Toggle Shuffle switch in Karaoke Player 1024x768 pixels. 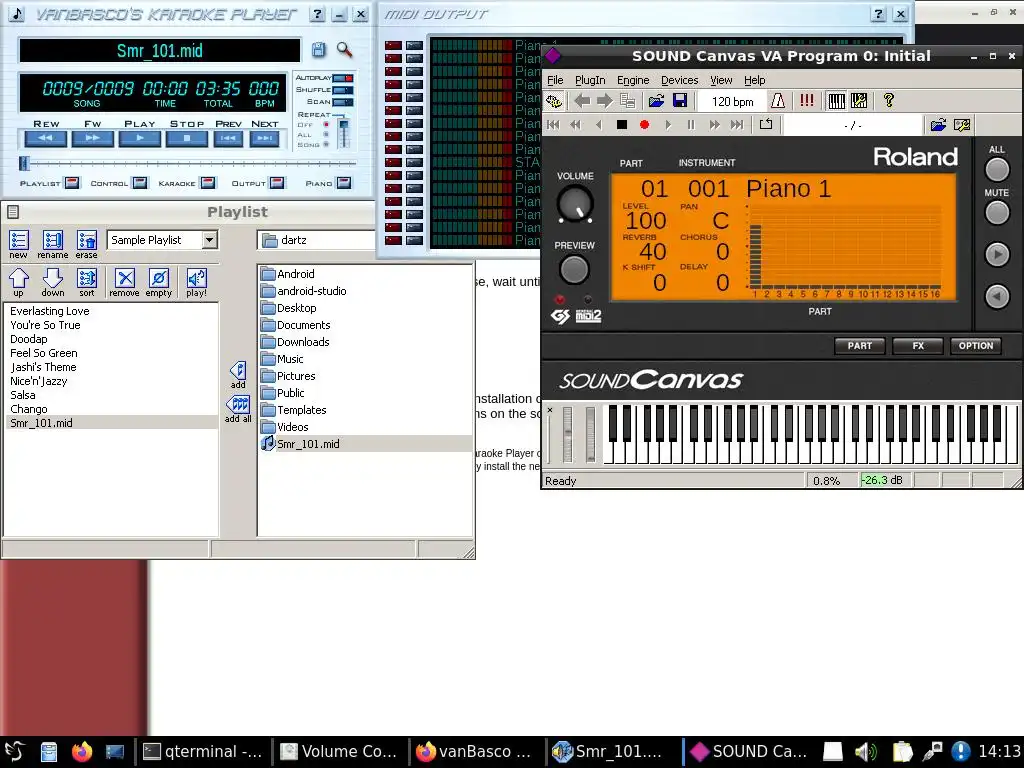tap(342, 89)
